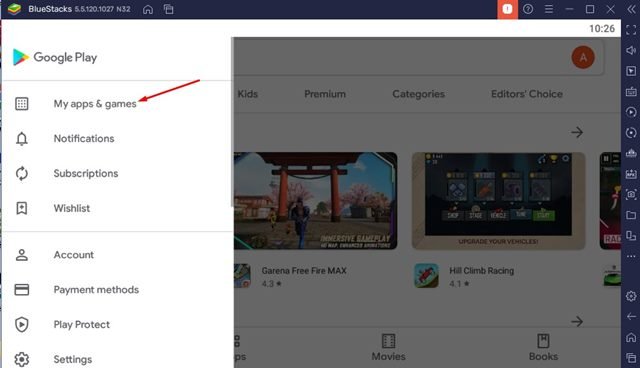Switch to the Premium tab

tap(325, 94)
